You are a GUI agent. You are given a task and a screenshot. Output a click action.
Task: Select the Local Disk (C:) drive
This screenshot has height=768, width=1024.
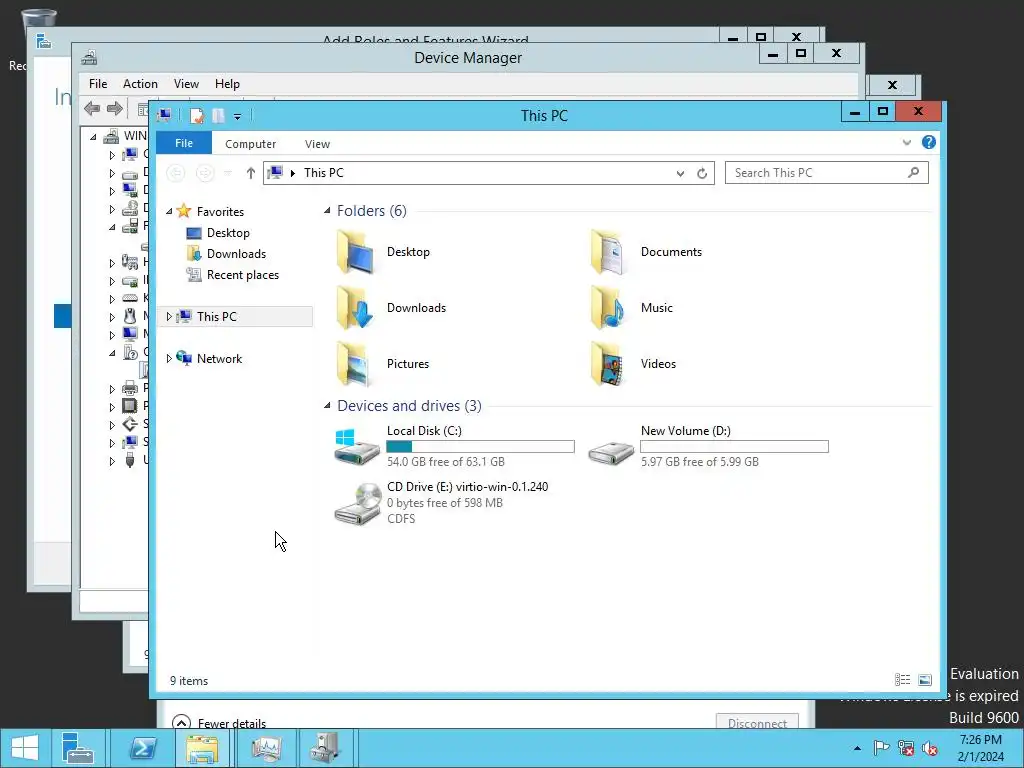click(455, 446)
